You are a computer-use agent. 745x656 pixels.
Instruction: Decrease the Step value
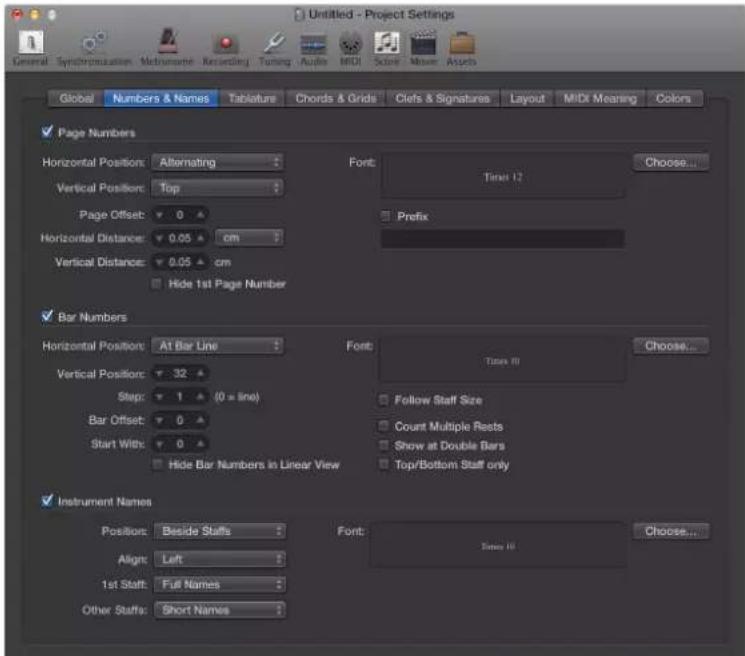point(160,397)
